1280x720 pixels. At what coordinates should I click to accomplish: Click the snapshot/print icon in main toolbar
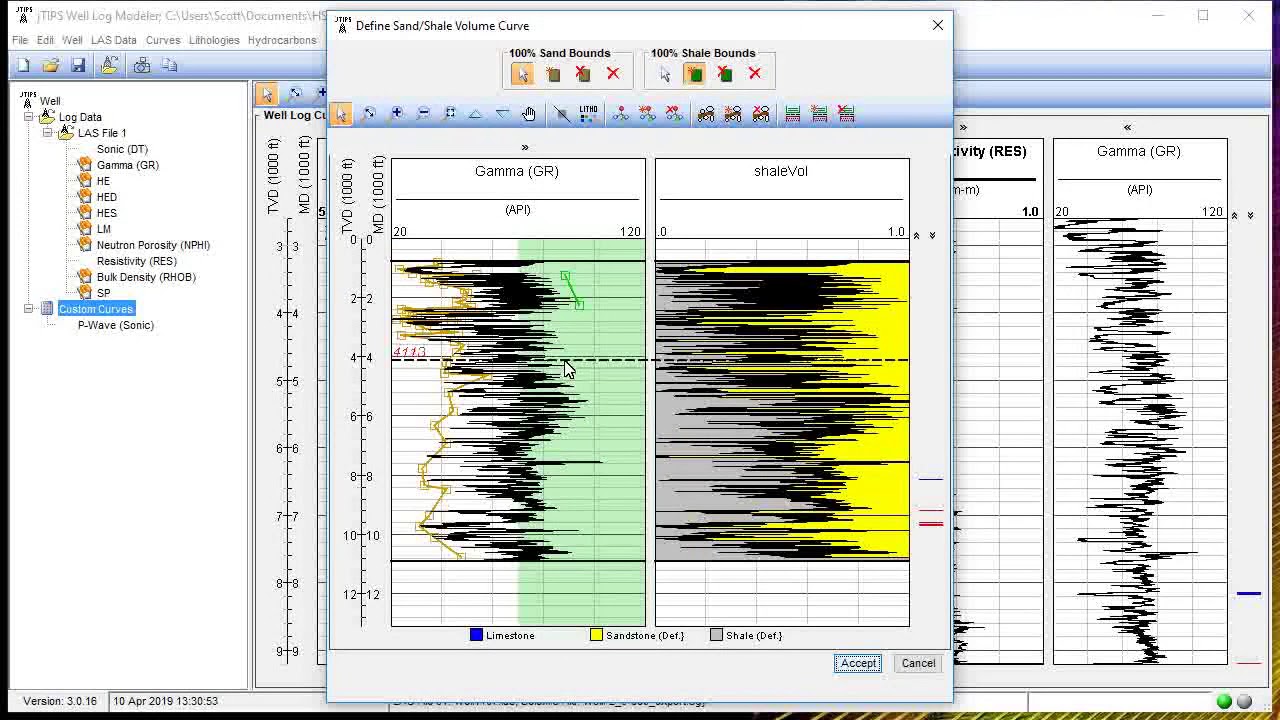[142, 65]
